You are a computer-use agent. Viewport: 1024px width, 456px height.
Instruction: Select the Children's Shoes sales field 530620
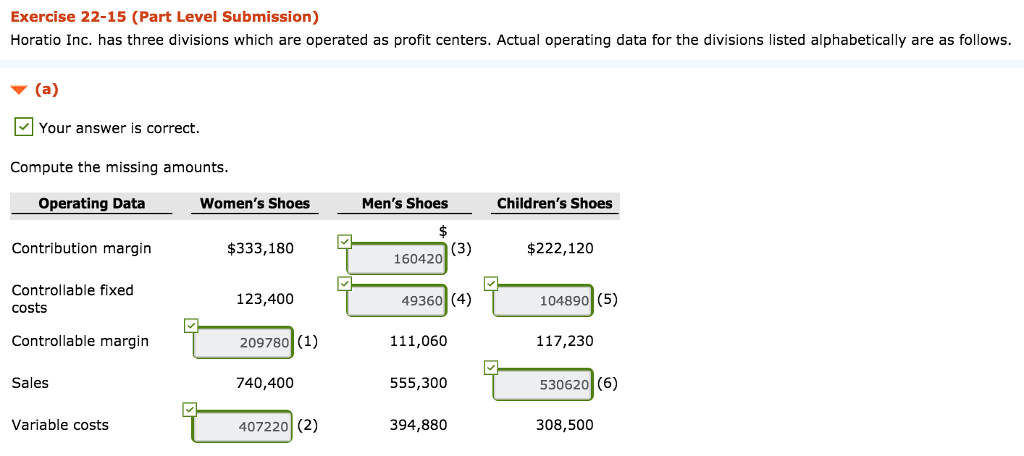pos(544,384)
